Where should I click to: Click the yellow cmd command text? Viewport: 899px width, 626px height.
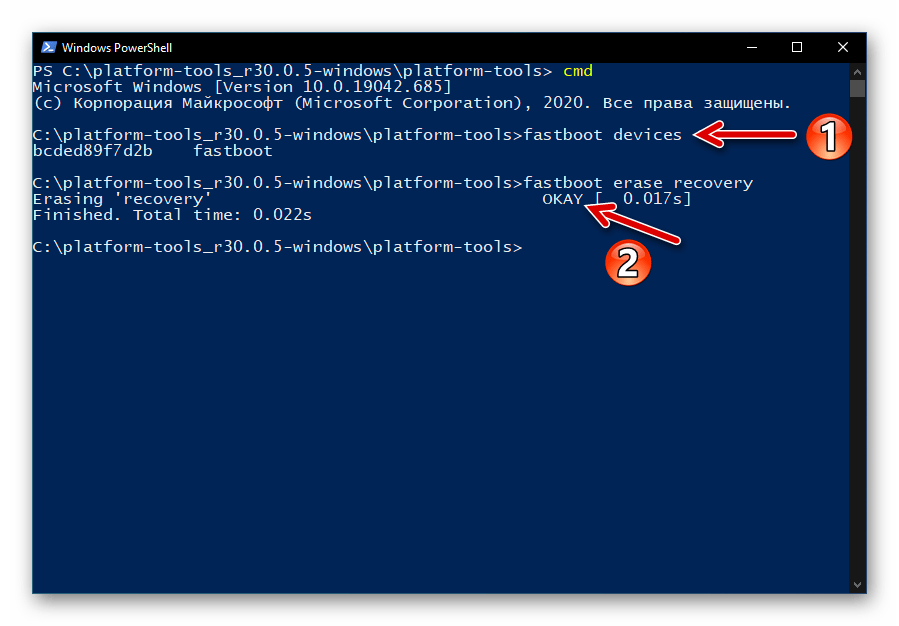(x=578, y=71)
